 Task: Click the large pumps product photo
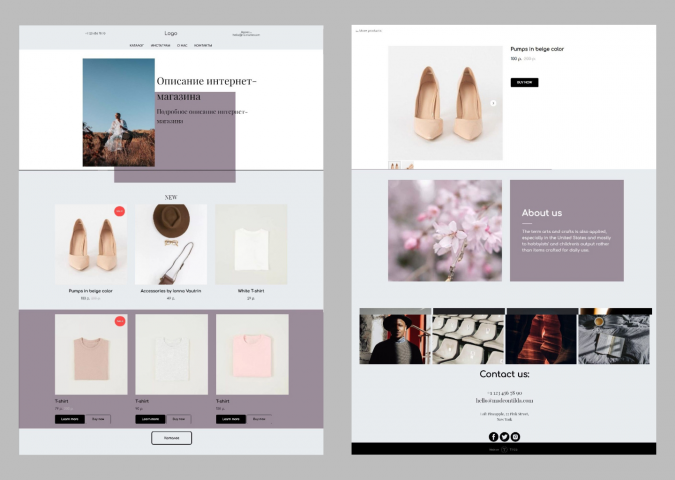(445, 103)
